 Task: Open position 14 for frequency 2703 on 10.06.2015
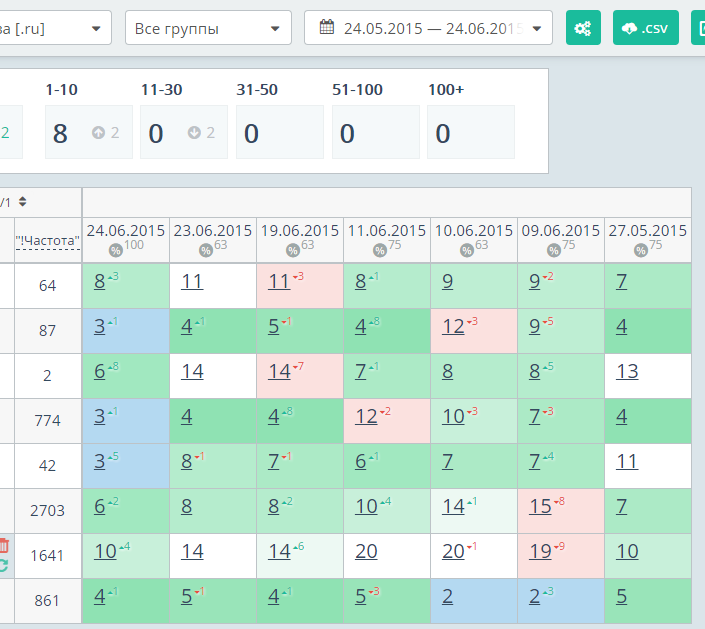point(453,507)
